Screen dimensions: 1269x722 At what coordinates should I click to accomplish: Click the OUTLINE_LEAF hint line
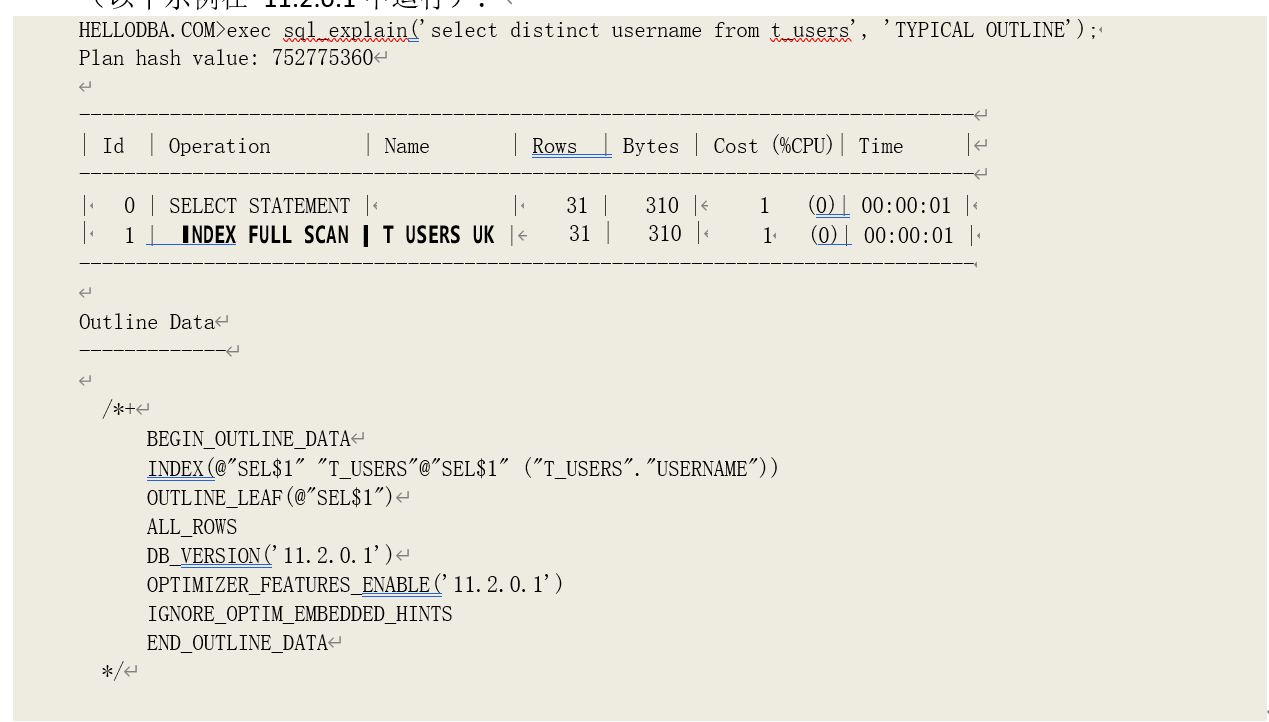[270, 498]
